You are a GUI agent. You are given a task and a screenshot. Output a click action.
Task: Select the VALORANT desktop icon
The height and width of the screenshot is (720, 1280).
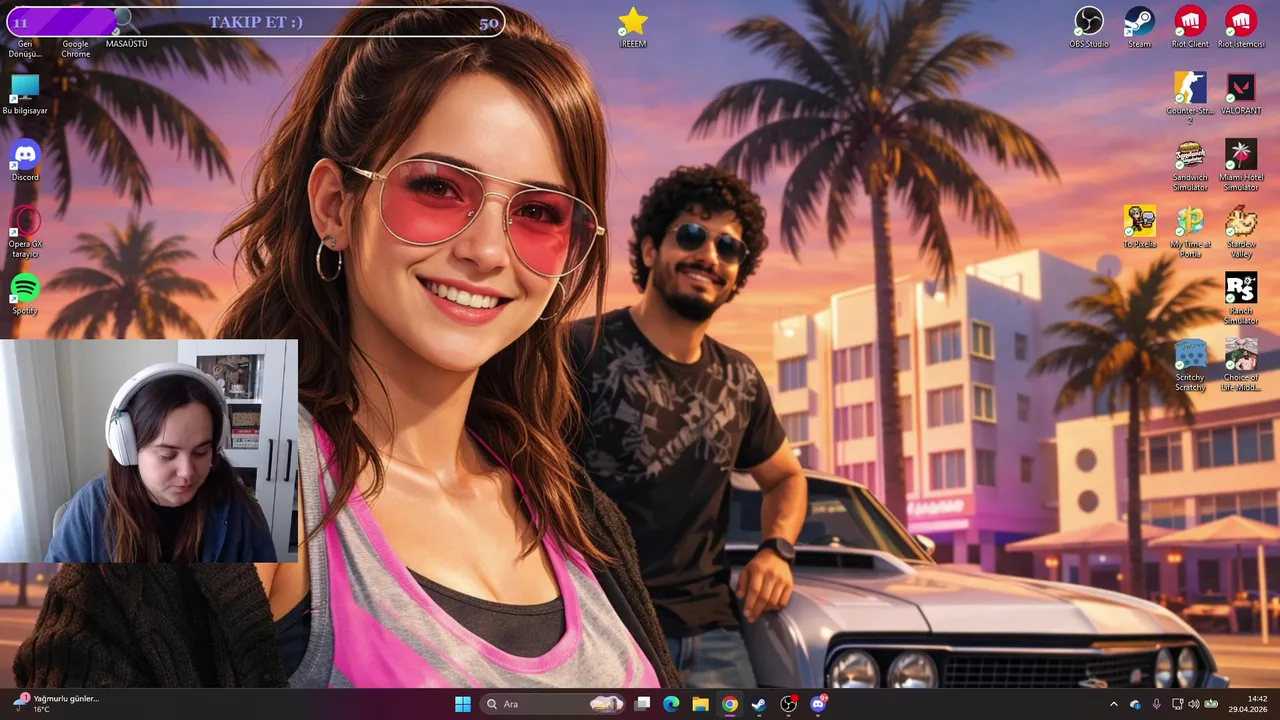(x=1241, y=94)
